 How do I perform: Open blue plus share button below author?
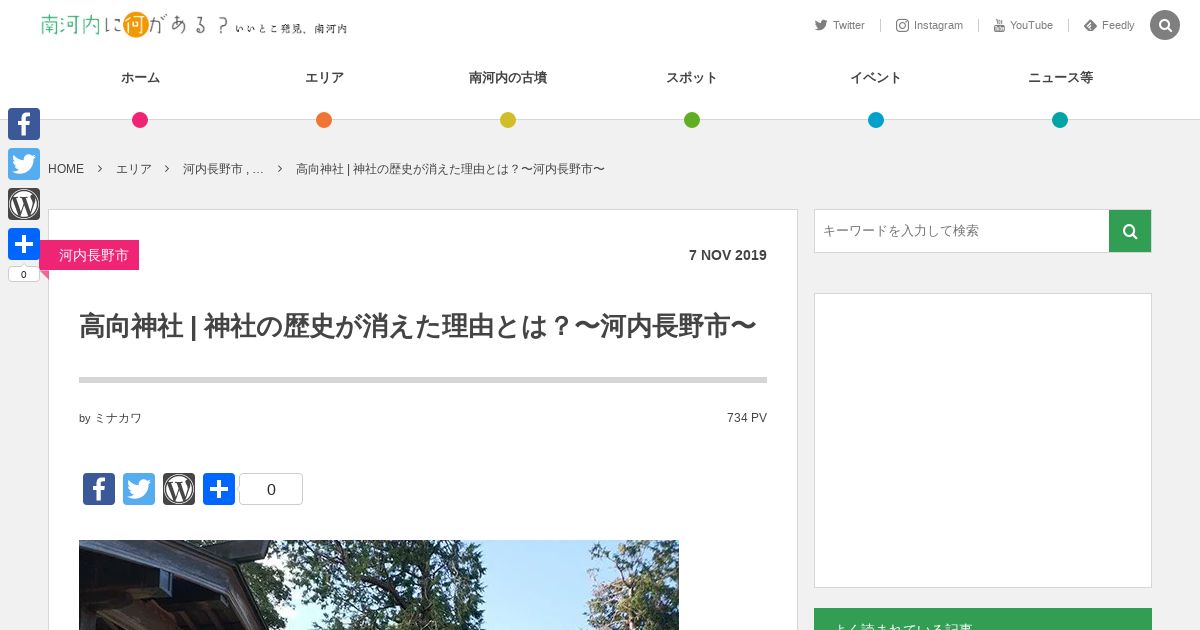[x=219, y=489]
